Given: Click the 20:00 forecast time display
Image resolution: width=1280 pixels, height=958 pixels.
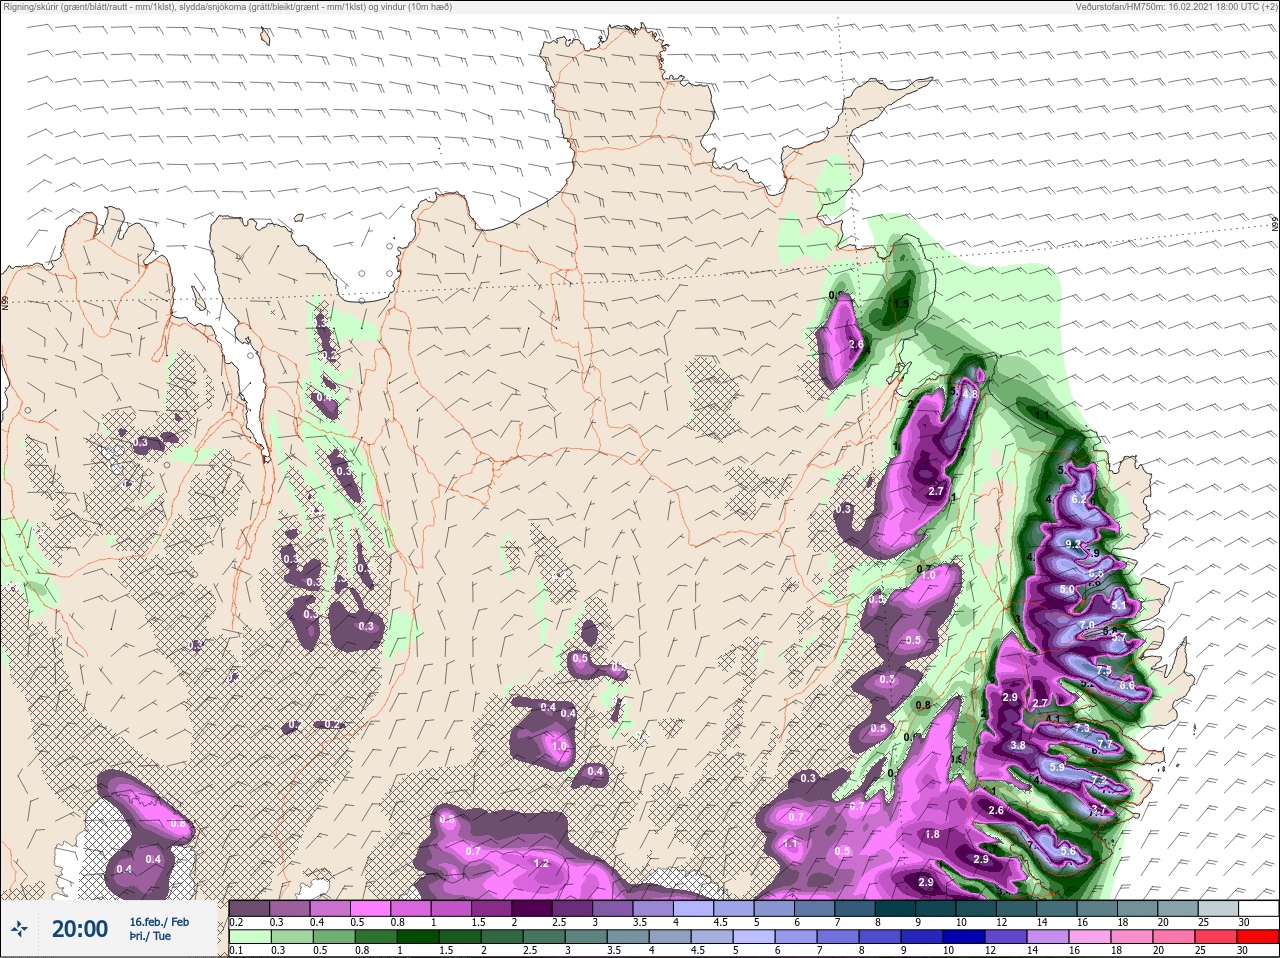Looking at the screenshot, I should pos(79,929).
